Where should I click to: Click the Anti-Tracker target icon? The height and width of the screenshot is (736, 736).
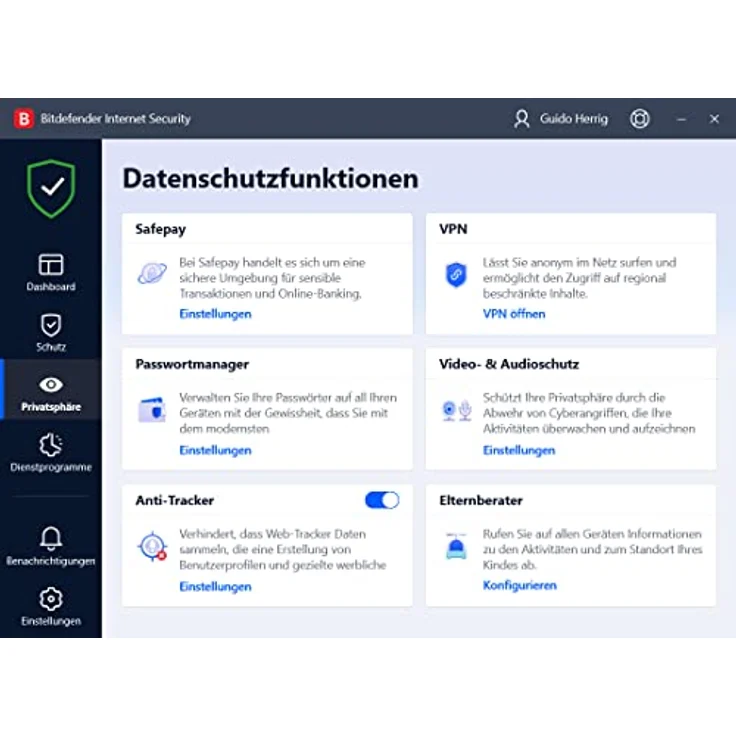point(152,546)
